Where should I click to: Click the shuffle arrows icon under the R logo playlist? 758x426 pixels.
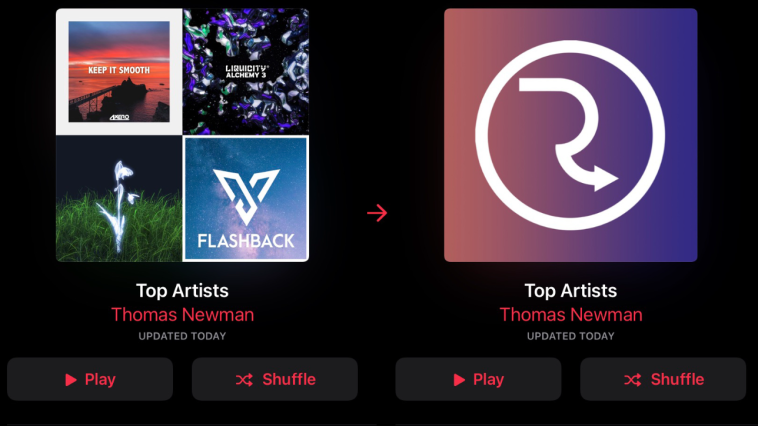pos(632,380)
